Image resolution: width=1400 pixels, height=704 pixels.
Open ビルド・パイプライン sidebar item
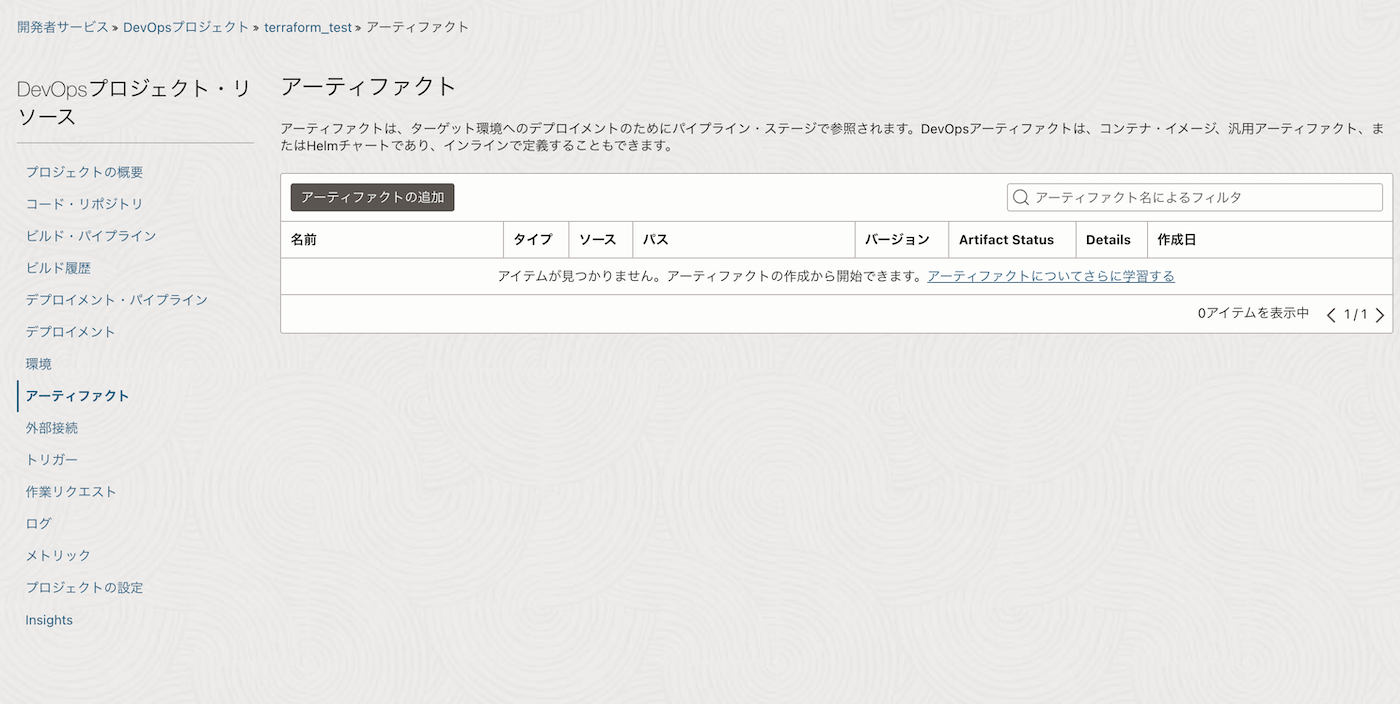91,236
